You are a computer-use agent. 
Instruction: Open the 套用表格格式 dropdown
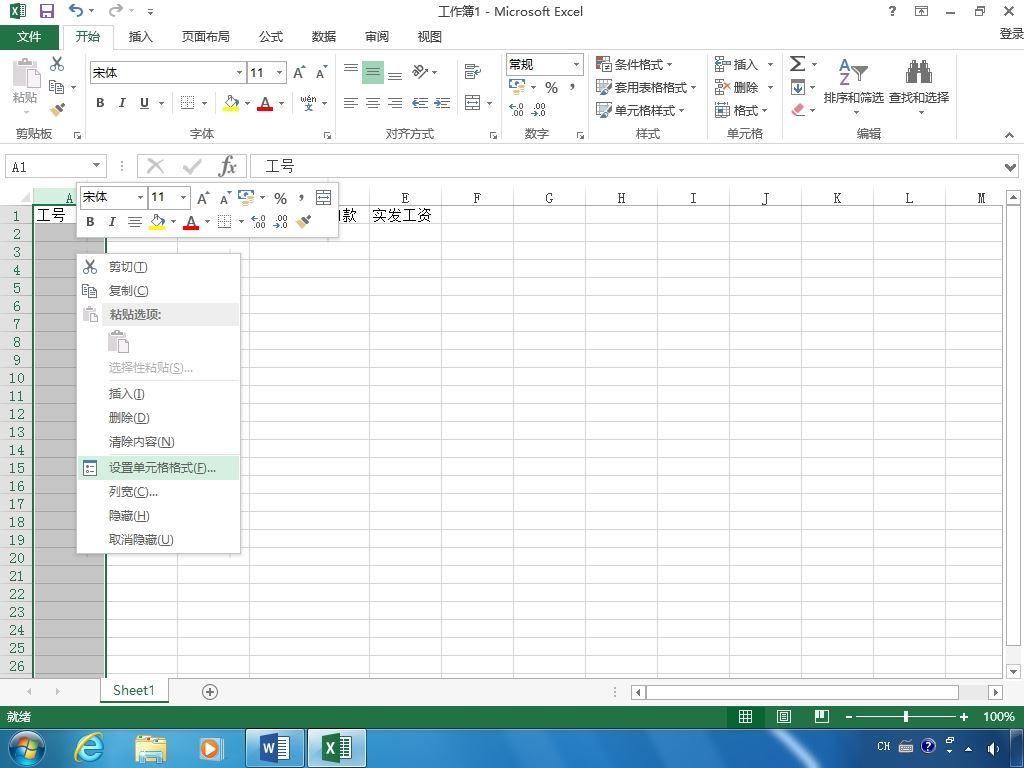647,87
